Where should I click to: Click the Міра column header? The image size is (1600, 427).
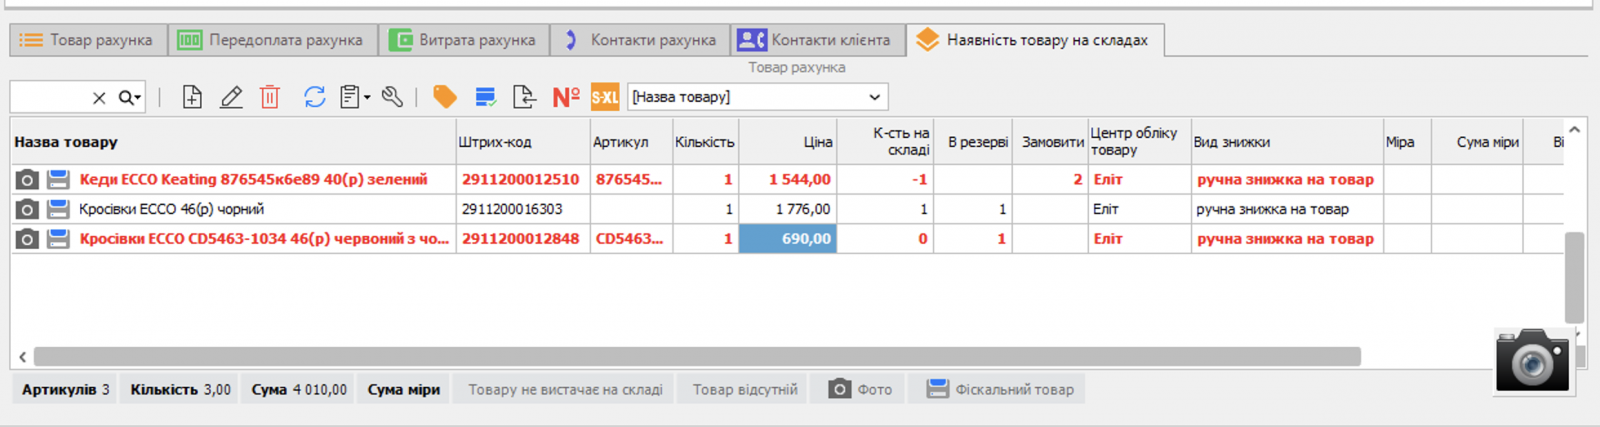1407,142
